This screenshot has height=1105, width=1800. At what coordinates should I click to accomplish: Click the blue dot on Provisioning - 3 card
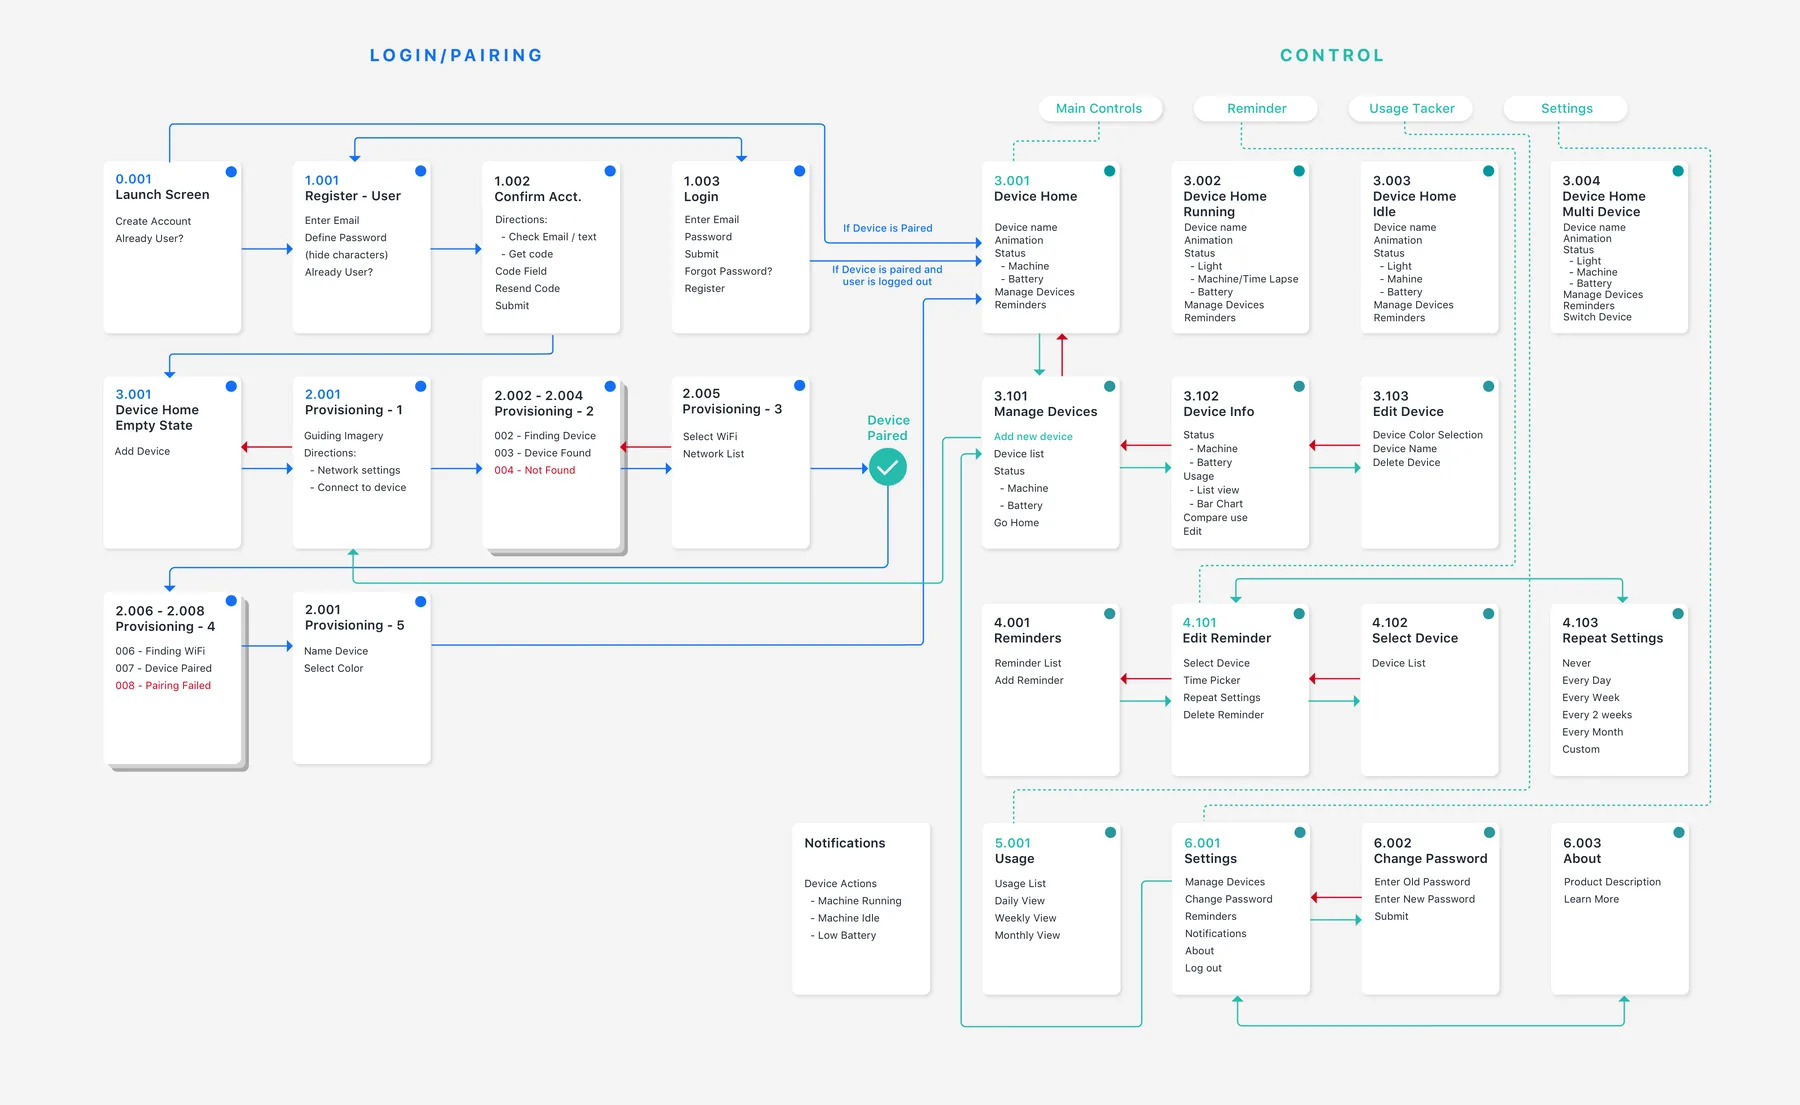[x=800, y=385]
